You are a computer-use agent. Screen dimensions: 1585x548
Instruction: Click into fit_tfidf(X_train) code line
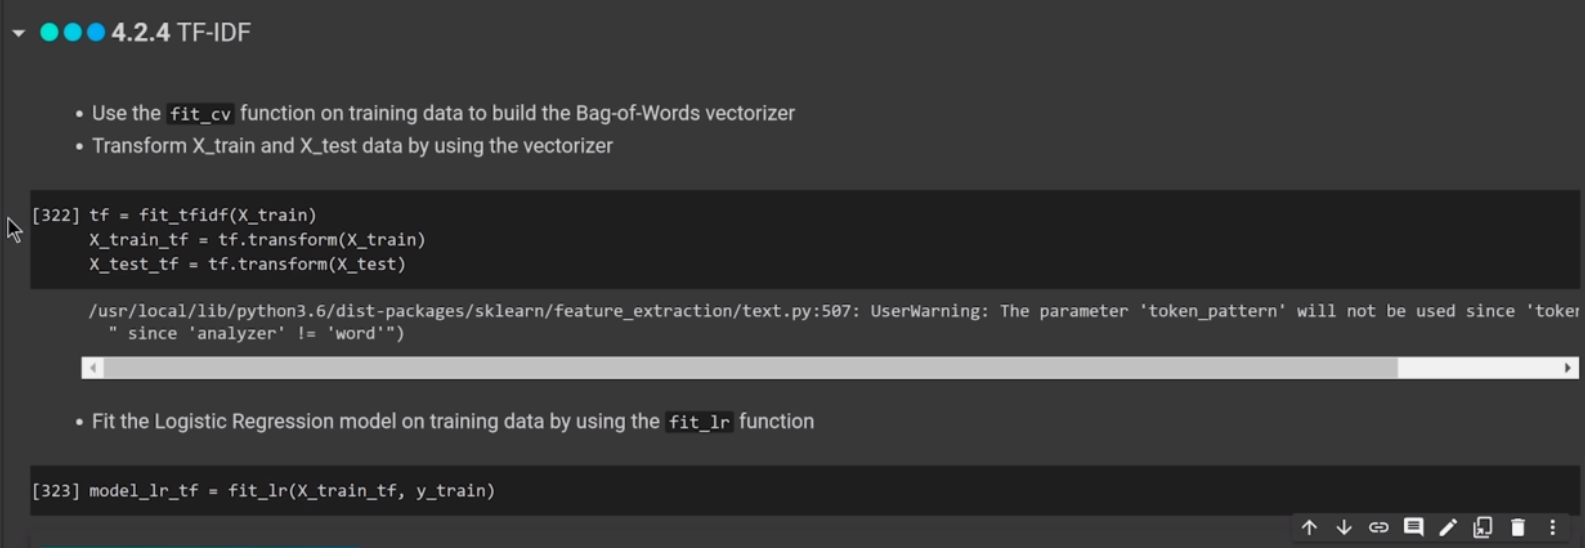pyautogui.click(x=227, y=215)
